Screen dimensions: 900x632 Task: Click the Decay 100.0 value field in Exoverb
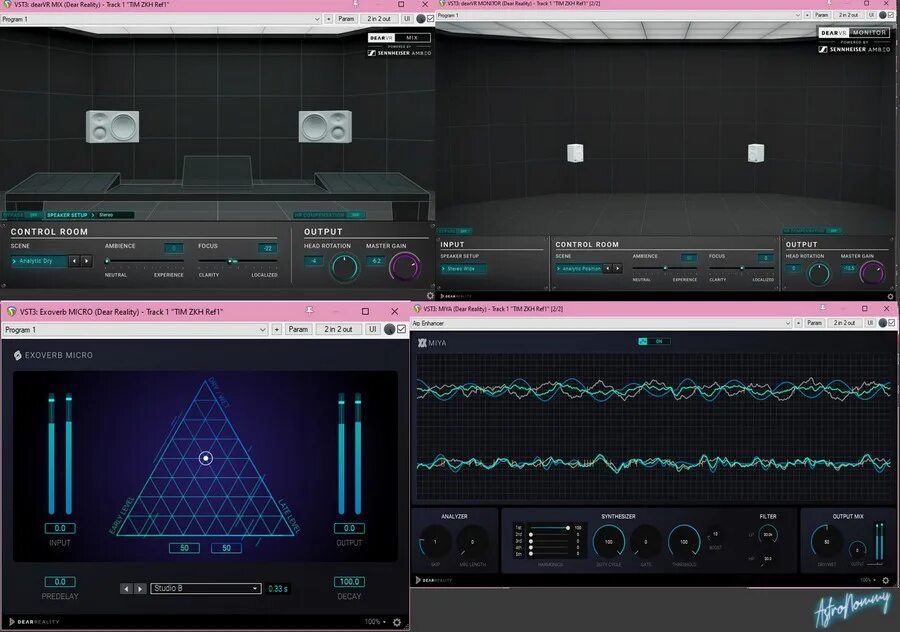[x=349, y=582]
